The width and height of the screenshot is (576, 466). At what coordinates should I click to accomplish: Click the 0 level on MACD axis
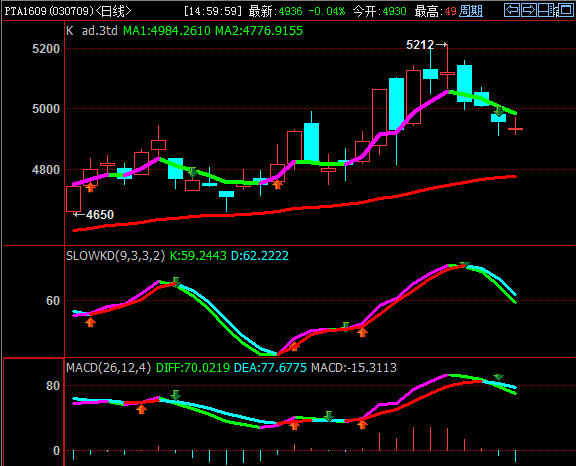tap(56, 451)
